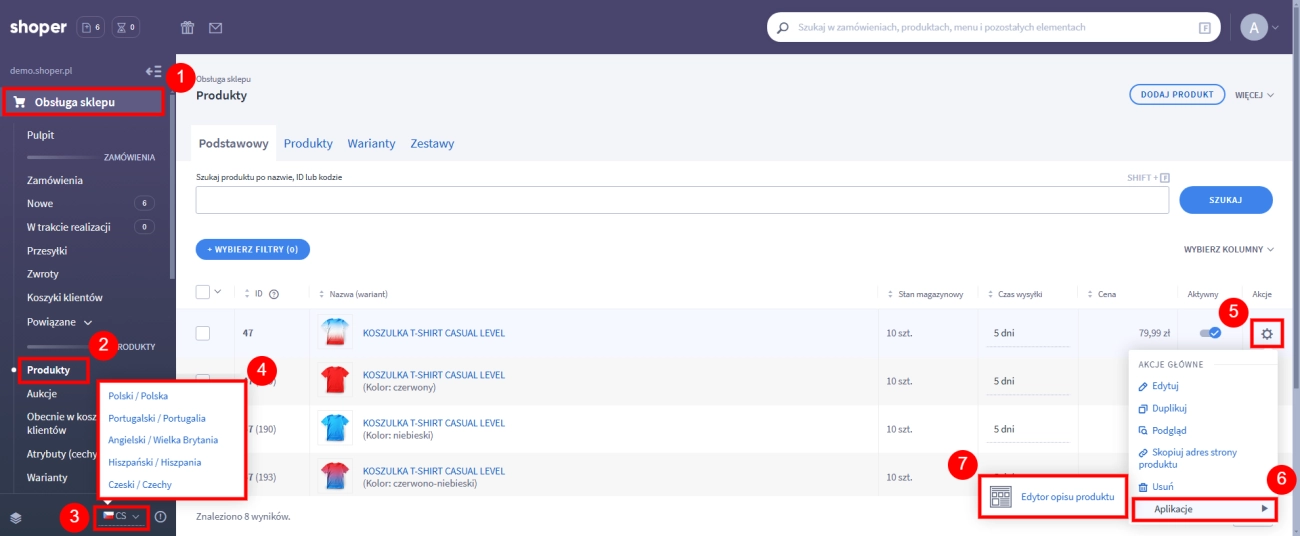This screenshot has width=1300, height=536.
Task: Expand the WIĘCEJ menu
Action: point(1254,95)
